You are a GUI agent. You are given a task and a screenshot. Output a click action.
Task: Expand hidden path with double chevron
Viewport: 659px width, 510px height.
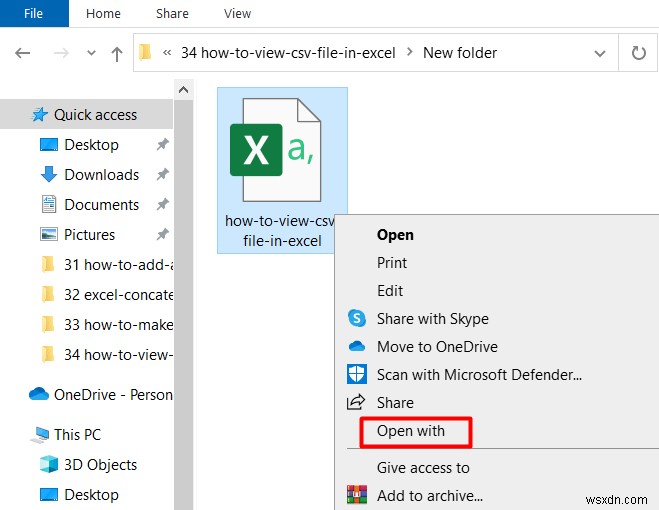[x=167, y=53]
